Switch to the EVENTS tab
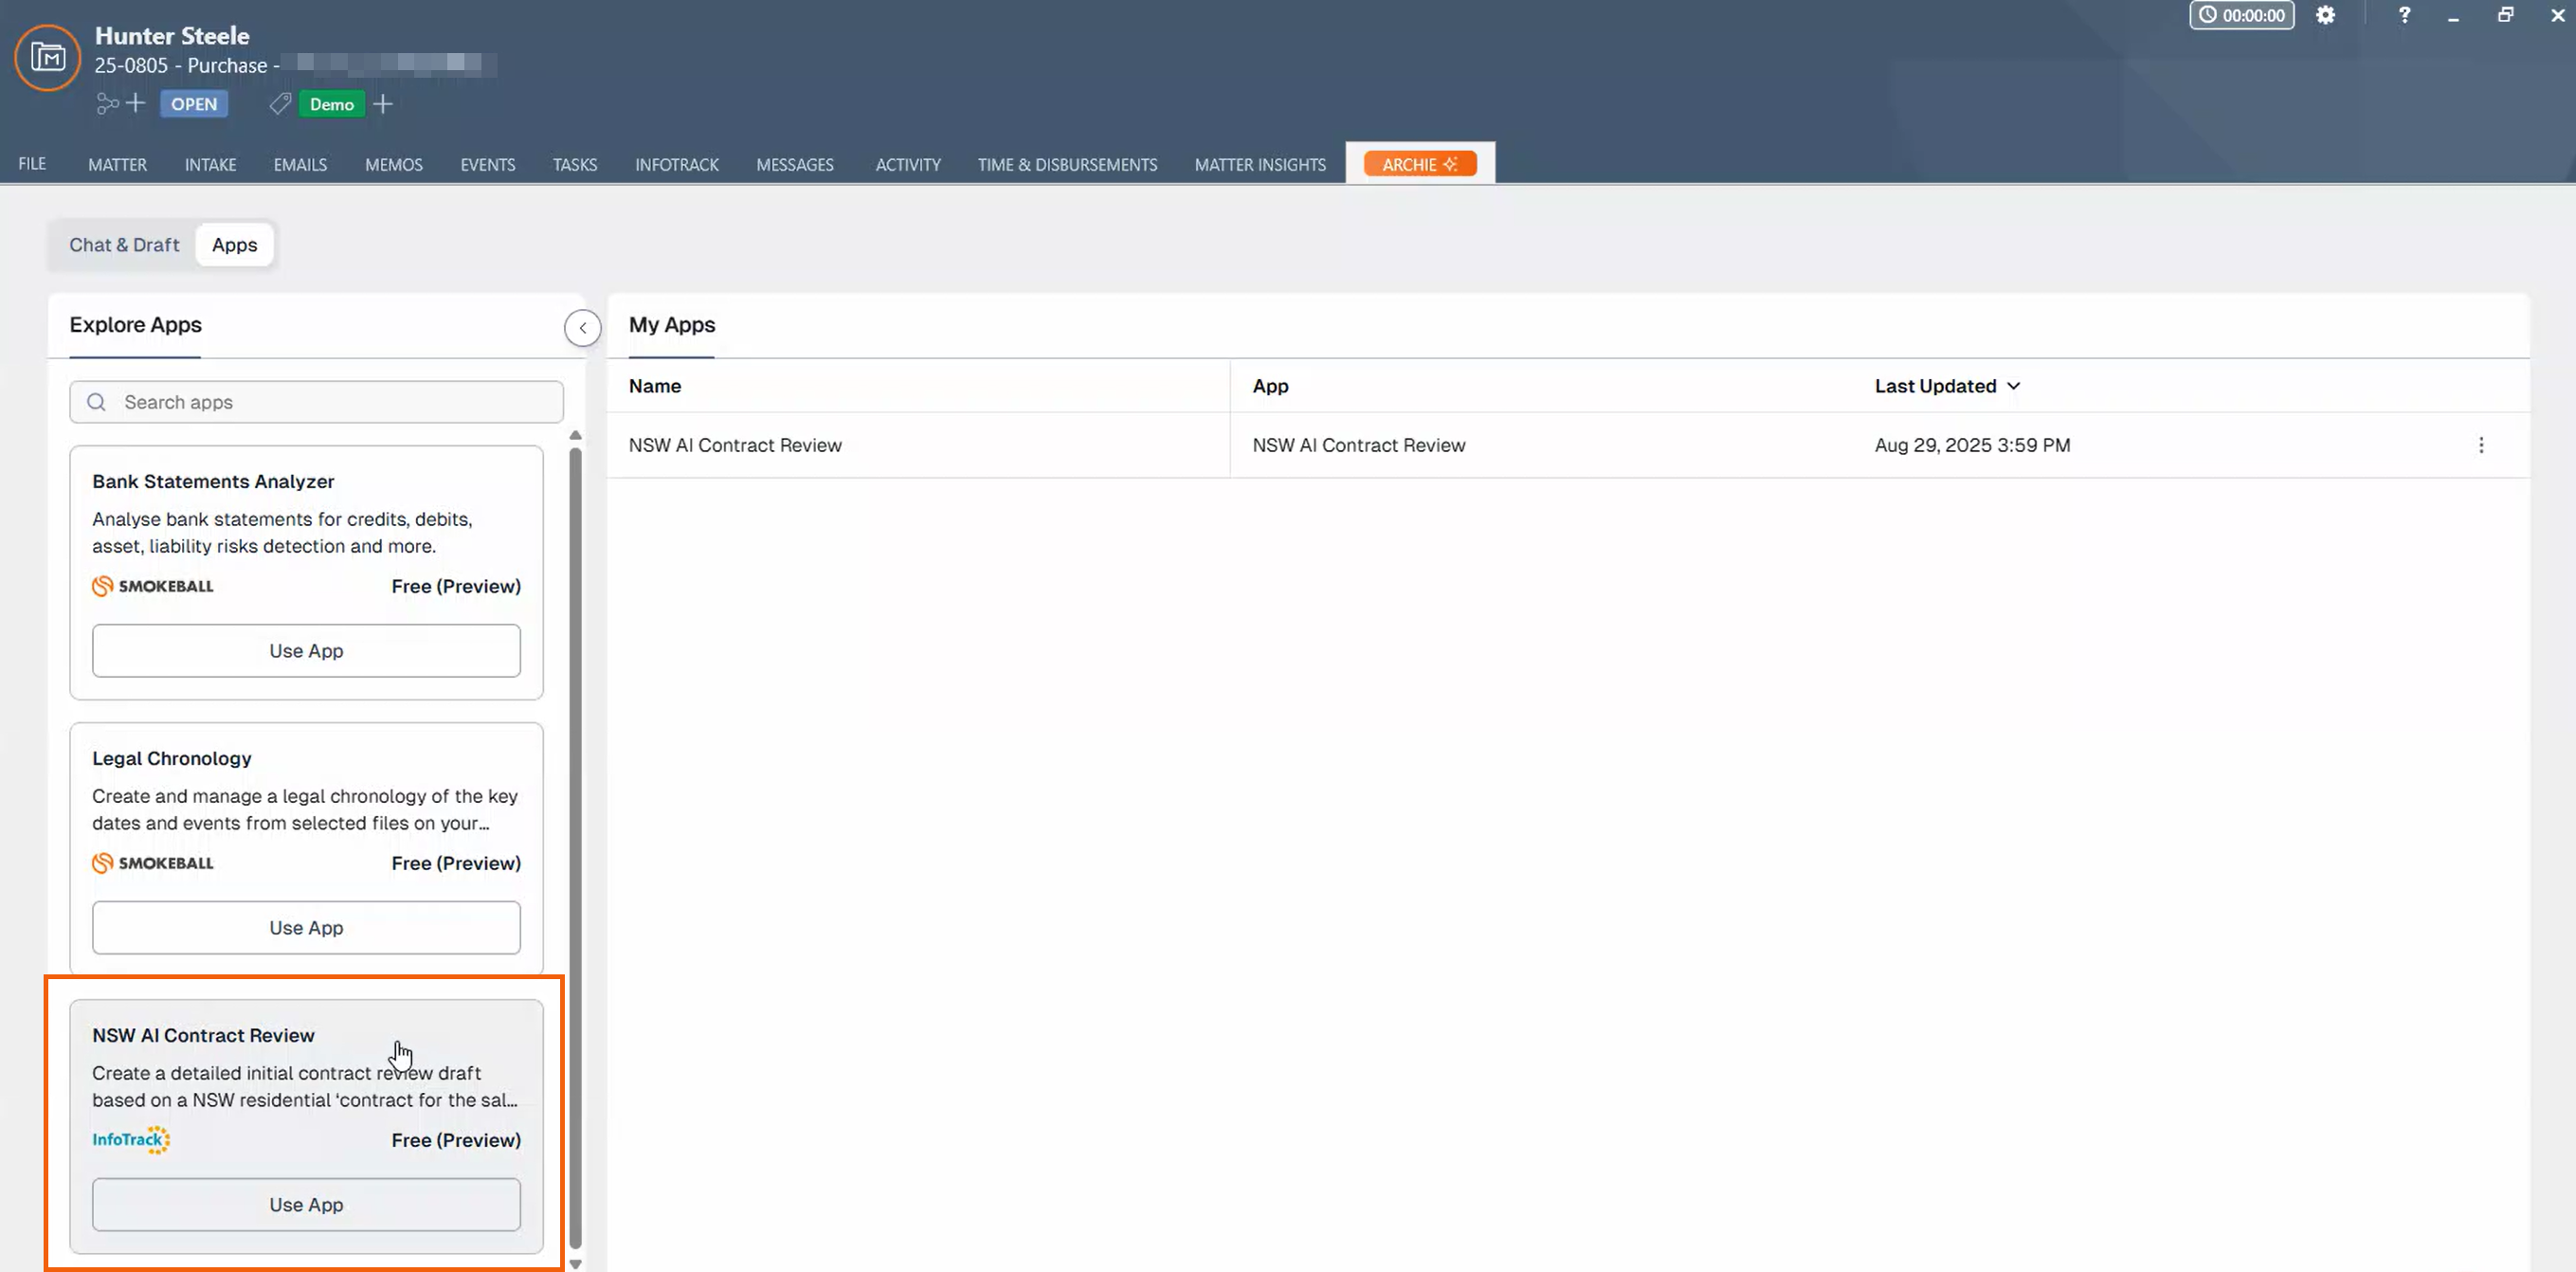Viewport: 2576px width, 1272px height. (487, 164)
